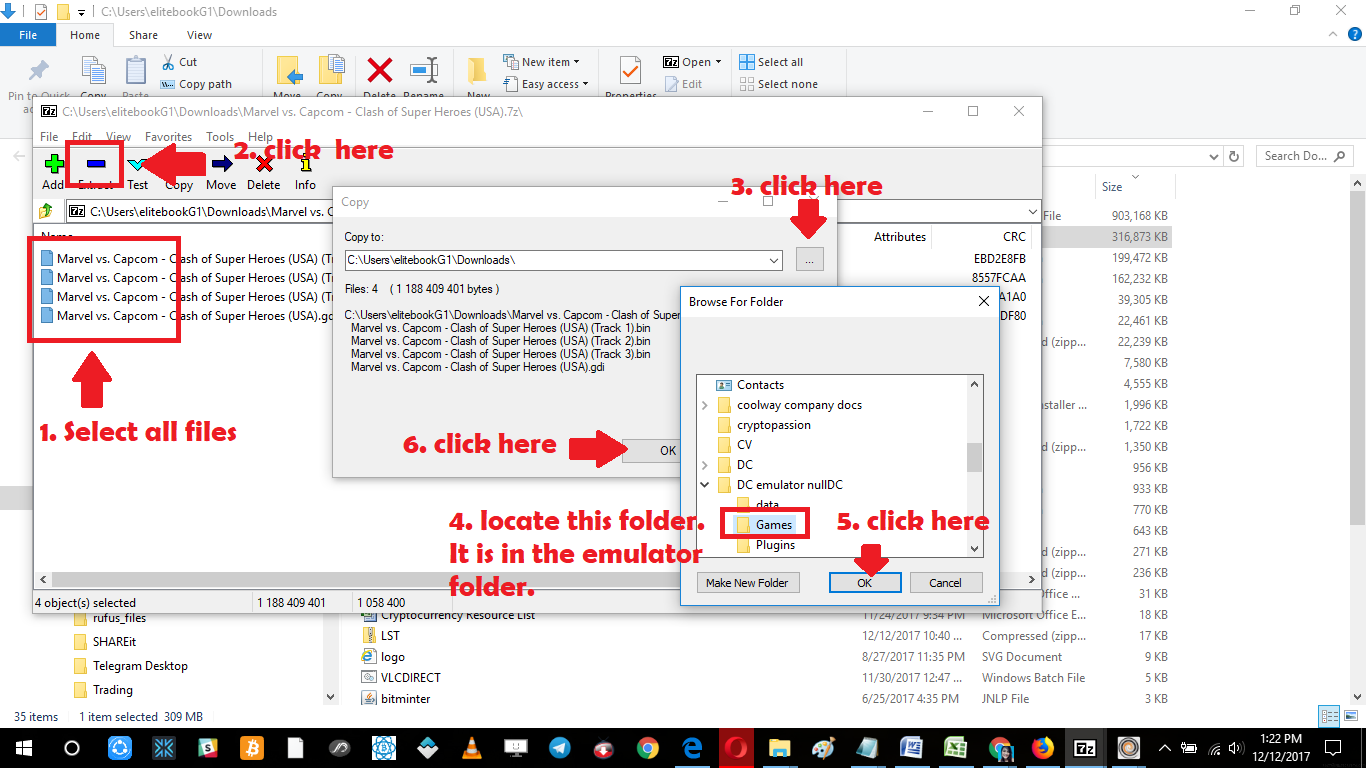
Task: Show hidden system tray icons
Action: point(1164,748)
